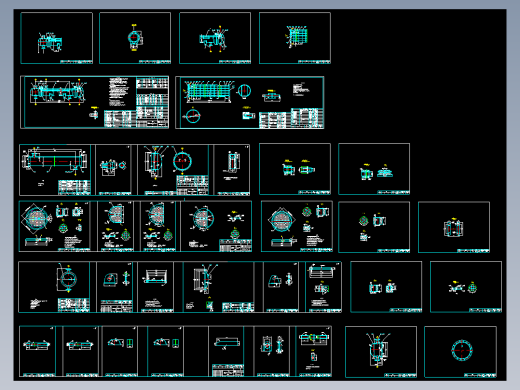Select the second diamond-outlined tube sheet drawing

pyautogui.click(x=297, y=226)
